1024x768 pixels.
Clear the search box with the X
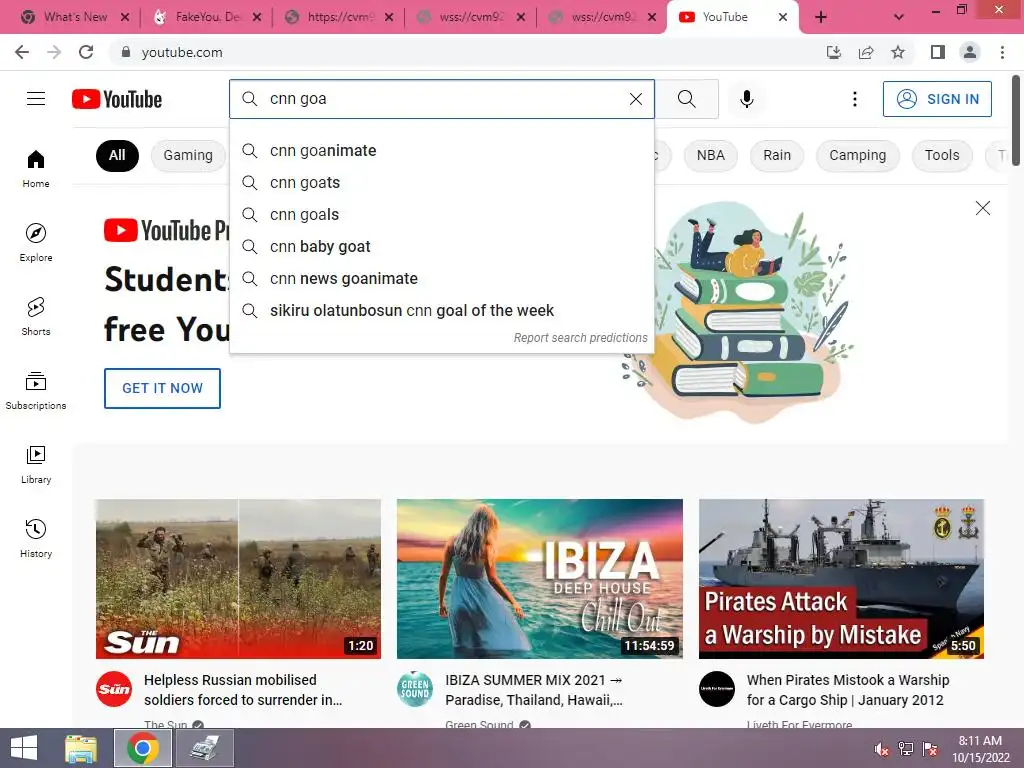pyautogui.click(x=635, y=99)
